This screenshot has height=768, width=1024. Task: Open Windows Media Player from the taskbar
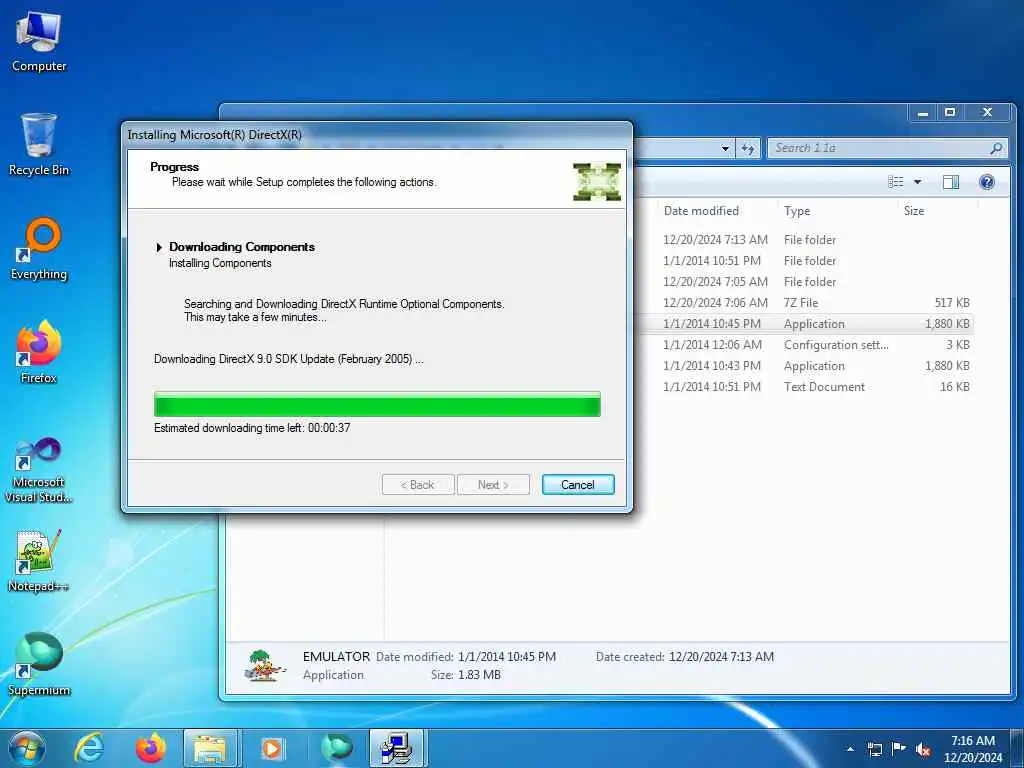[x=272, y=748]
